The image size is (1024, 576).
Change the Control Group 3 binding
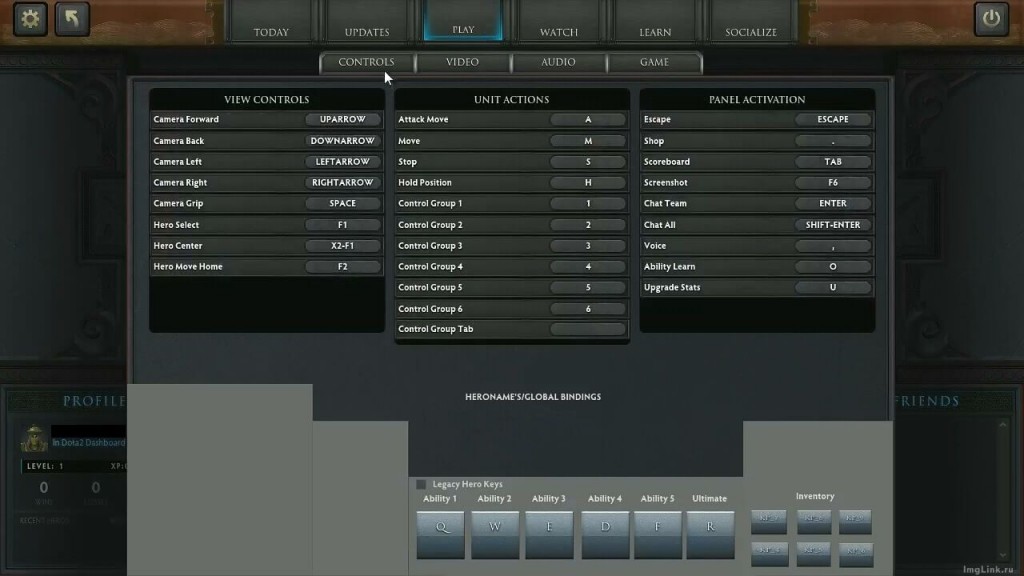point(588,246)
